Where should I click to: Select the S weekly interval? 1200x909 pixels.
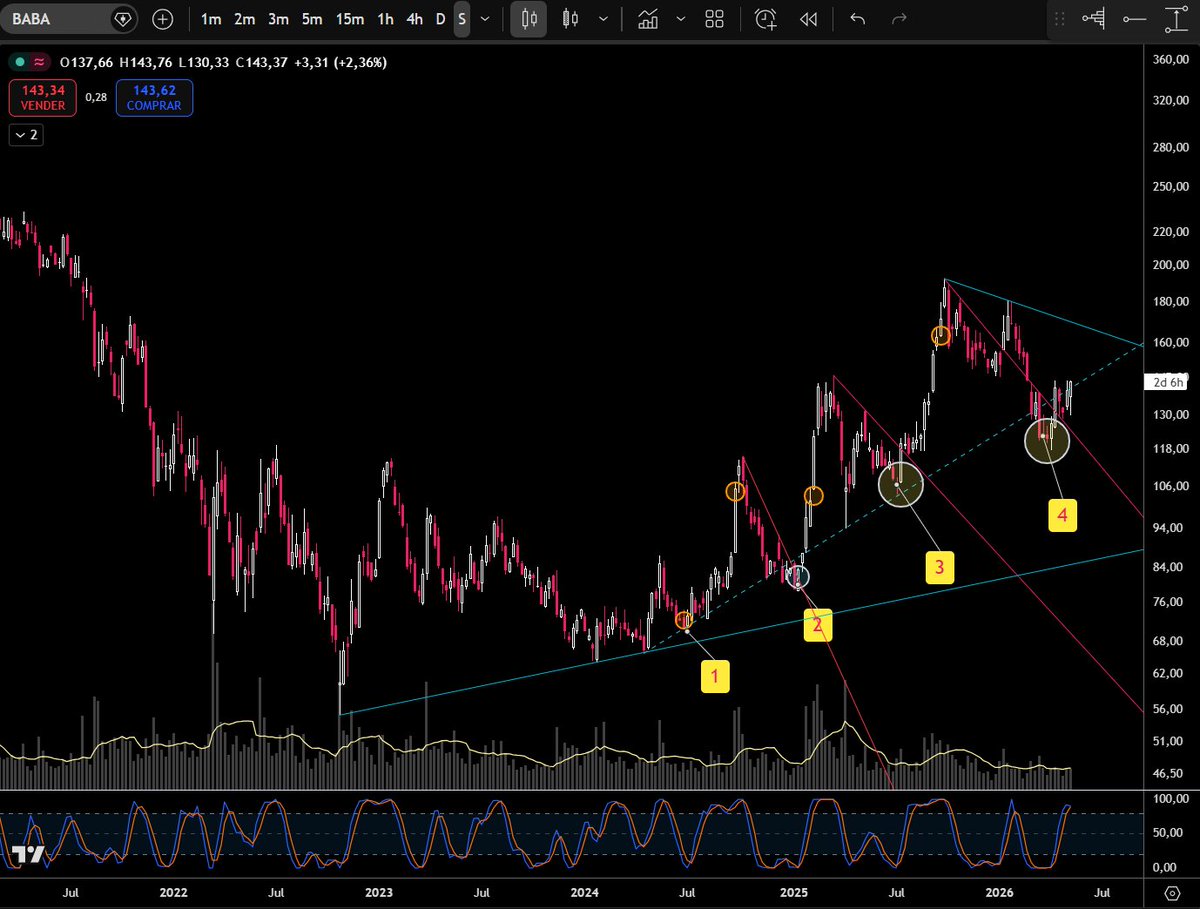tap(461, 19)
